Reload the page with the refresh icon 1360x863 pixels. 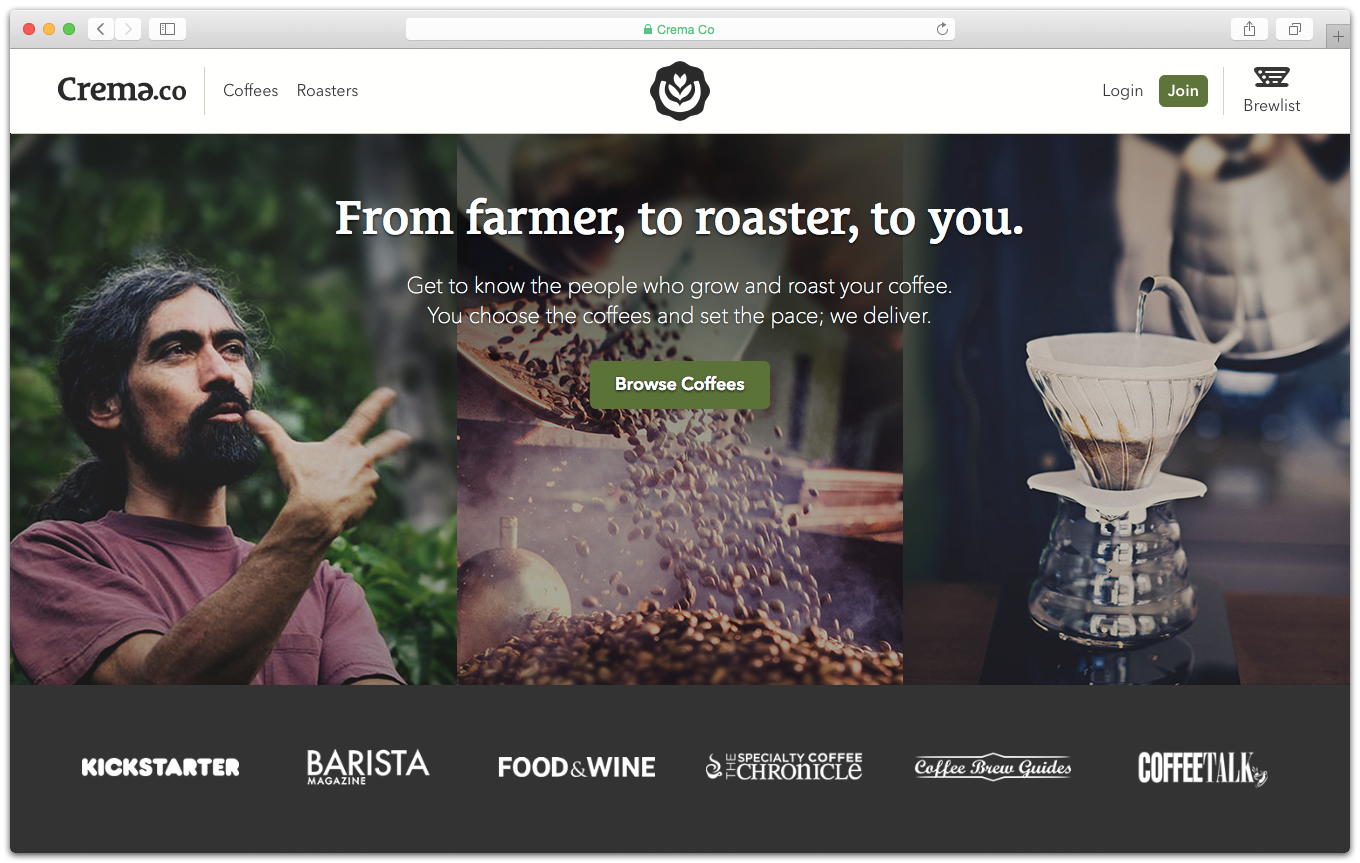click(x=942, y=29)
